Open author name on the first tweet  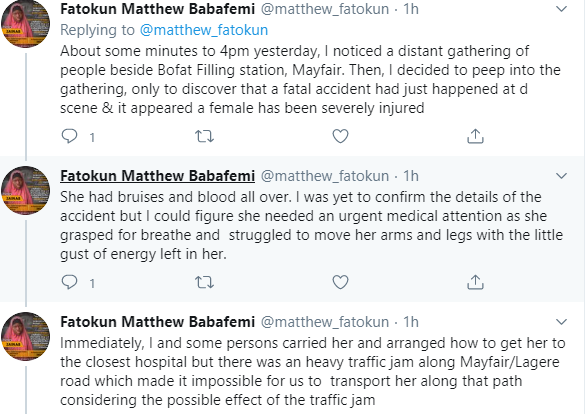coord(157,9)
